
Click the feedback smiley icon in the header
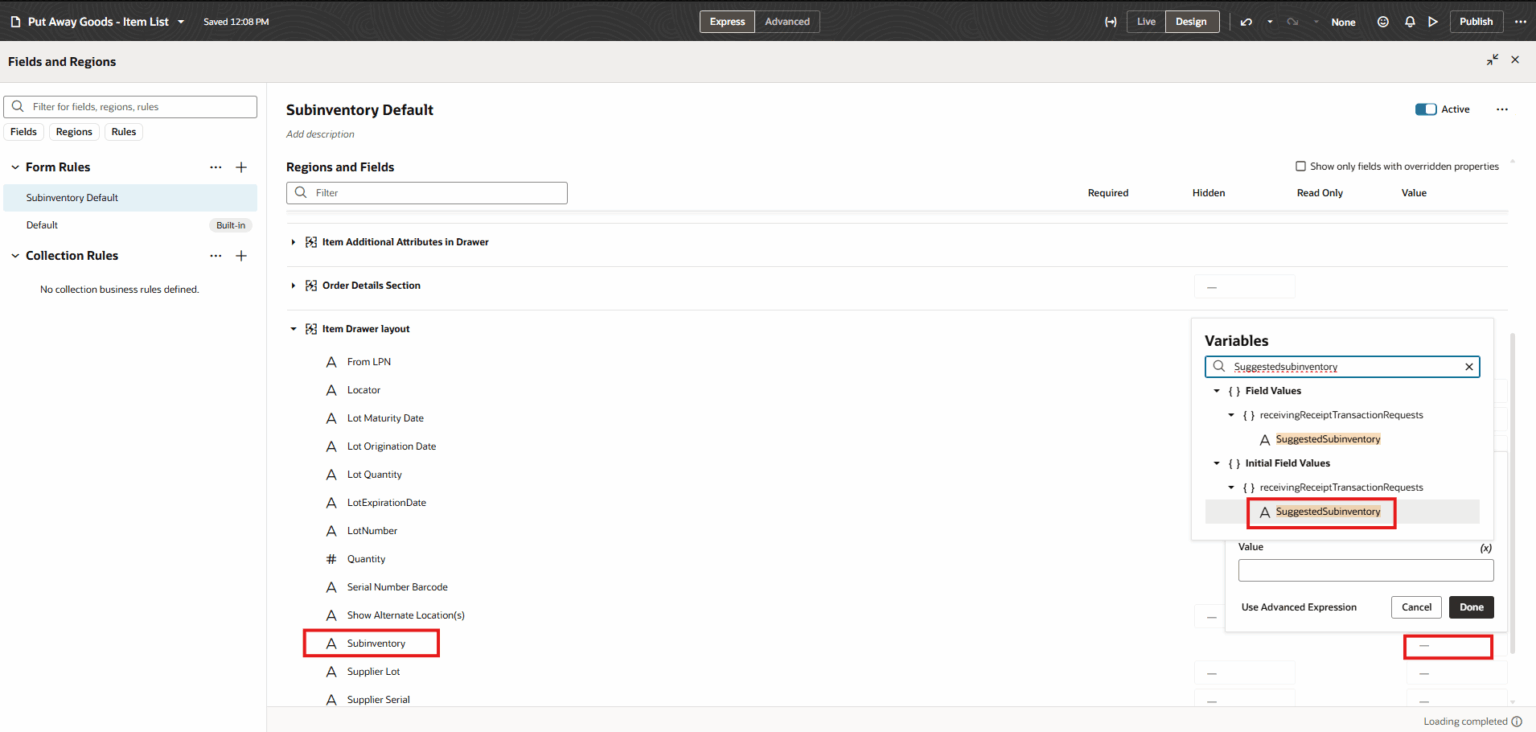(x=1383, y=21)
